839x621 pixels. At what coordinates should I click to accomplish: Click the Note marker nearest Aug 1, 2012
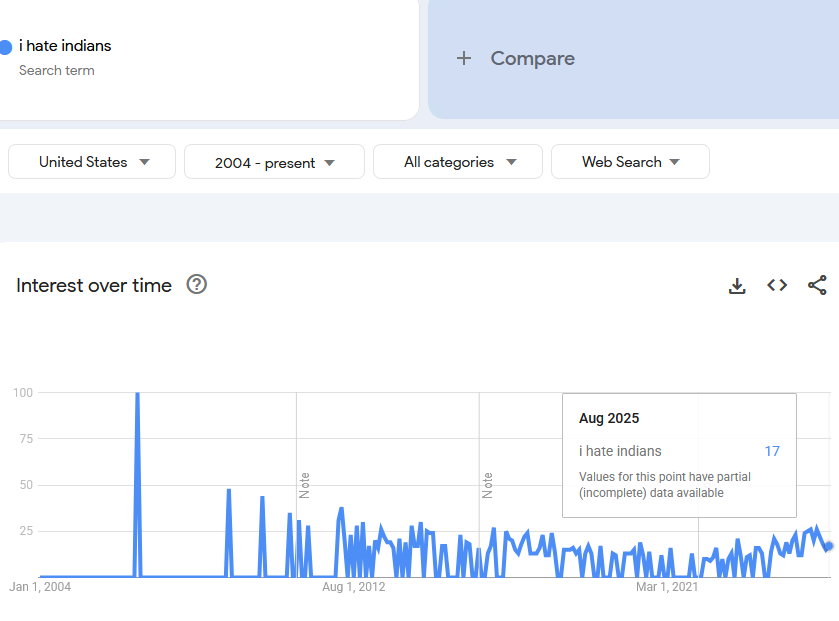(305, 485)
